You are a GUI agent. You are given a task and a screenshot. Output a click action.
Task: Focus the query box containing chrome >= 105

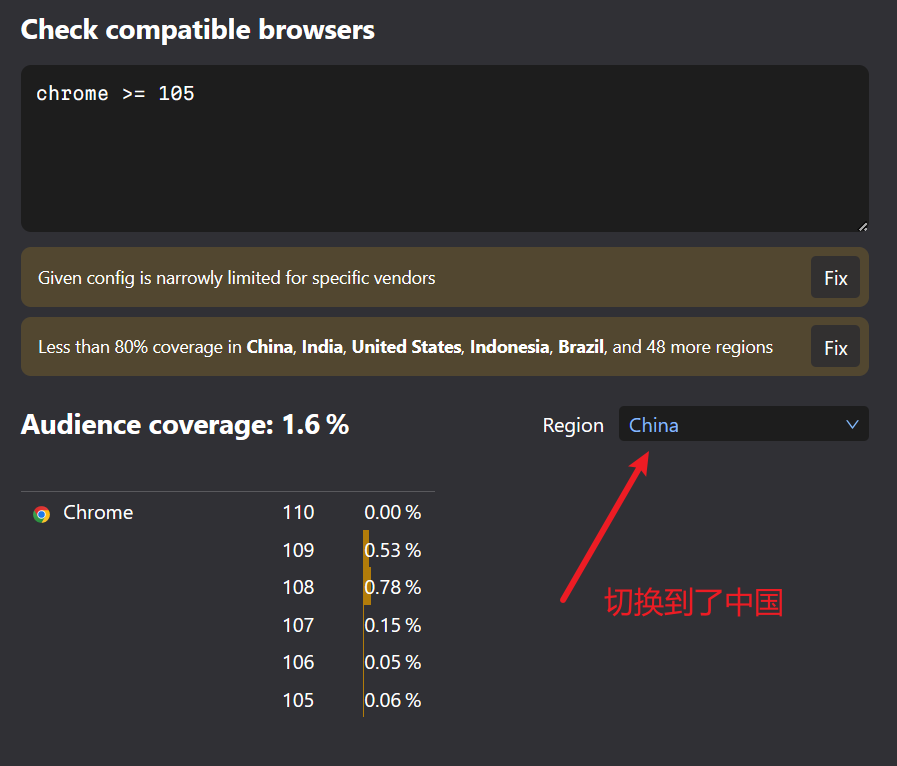(x=444, y=149)
